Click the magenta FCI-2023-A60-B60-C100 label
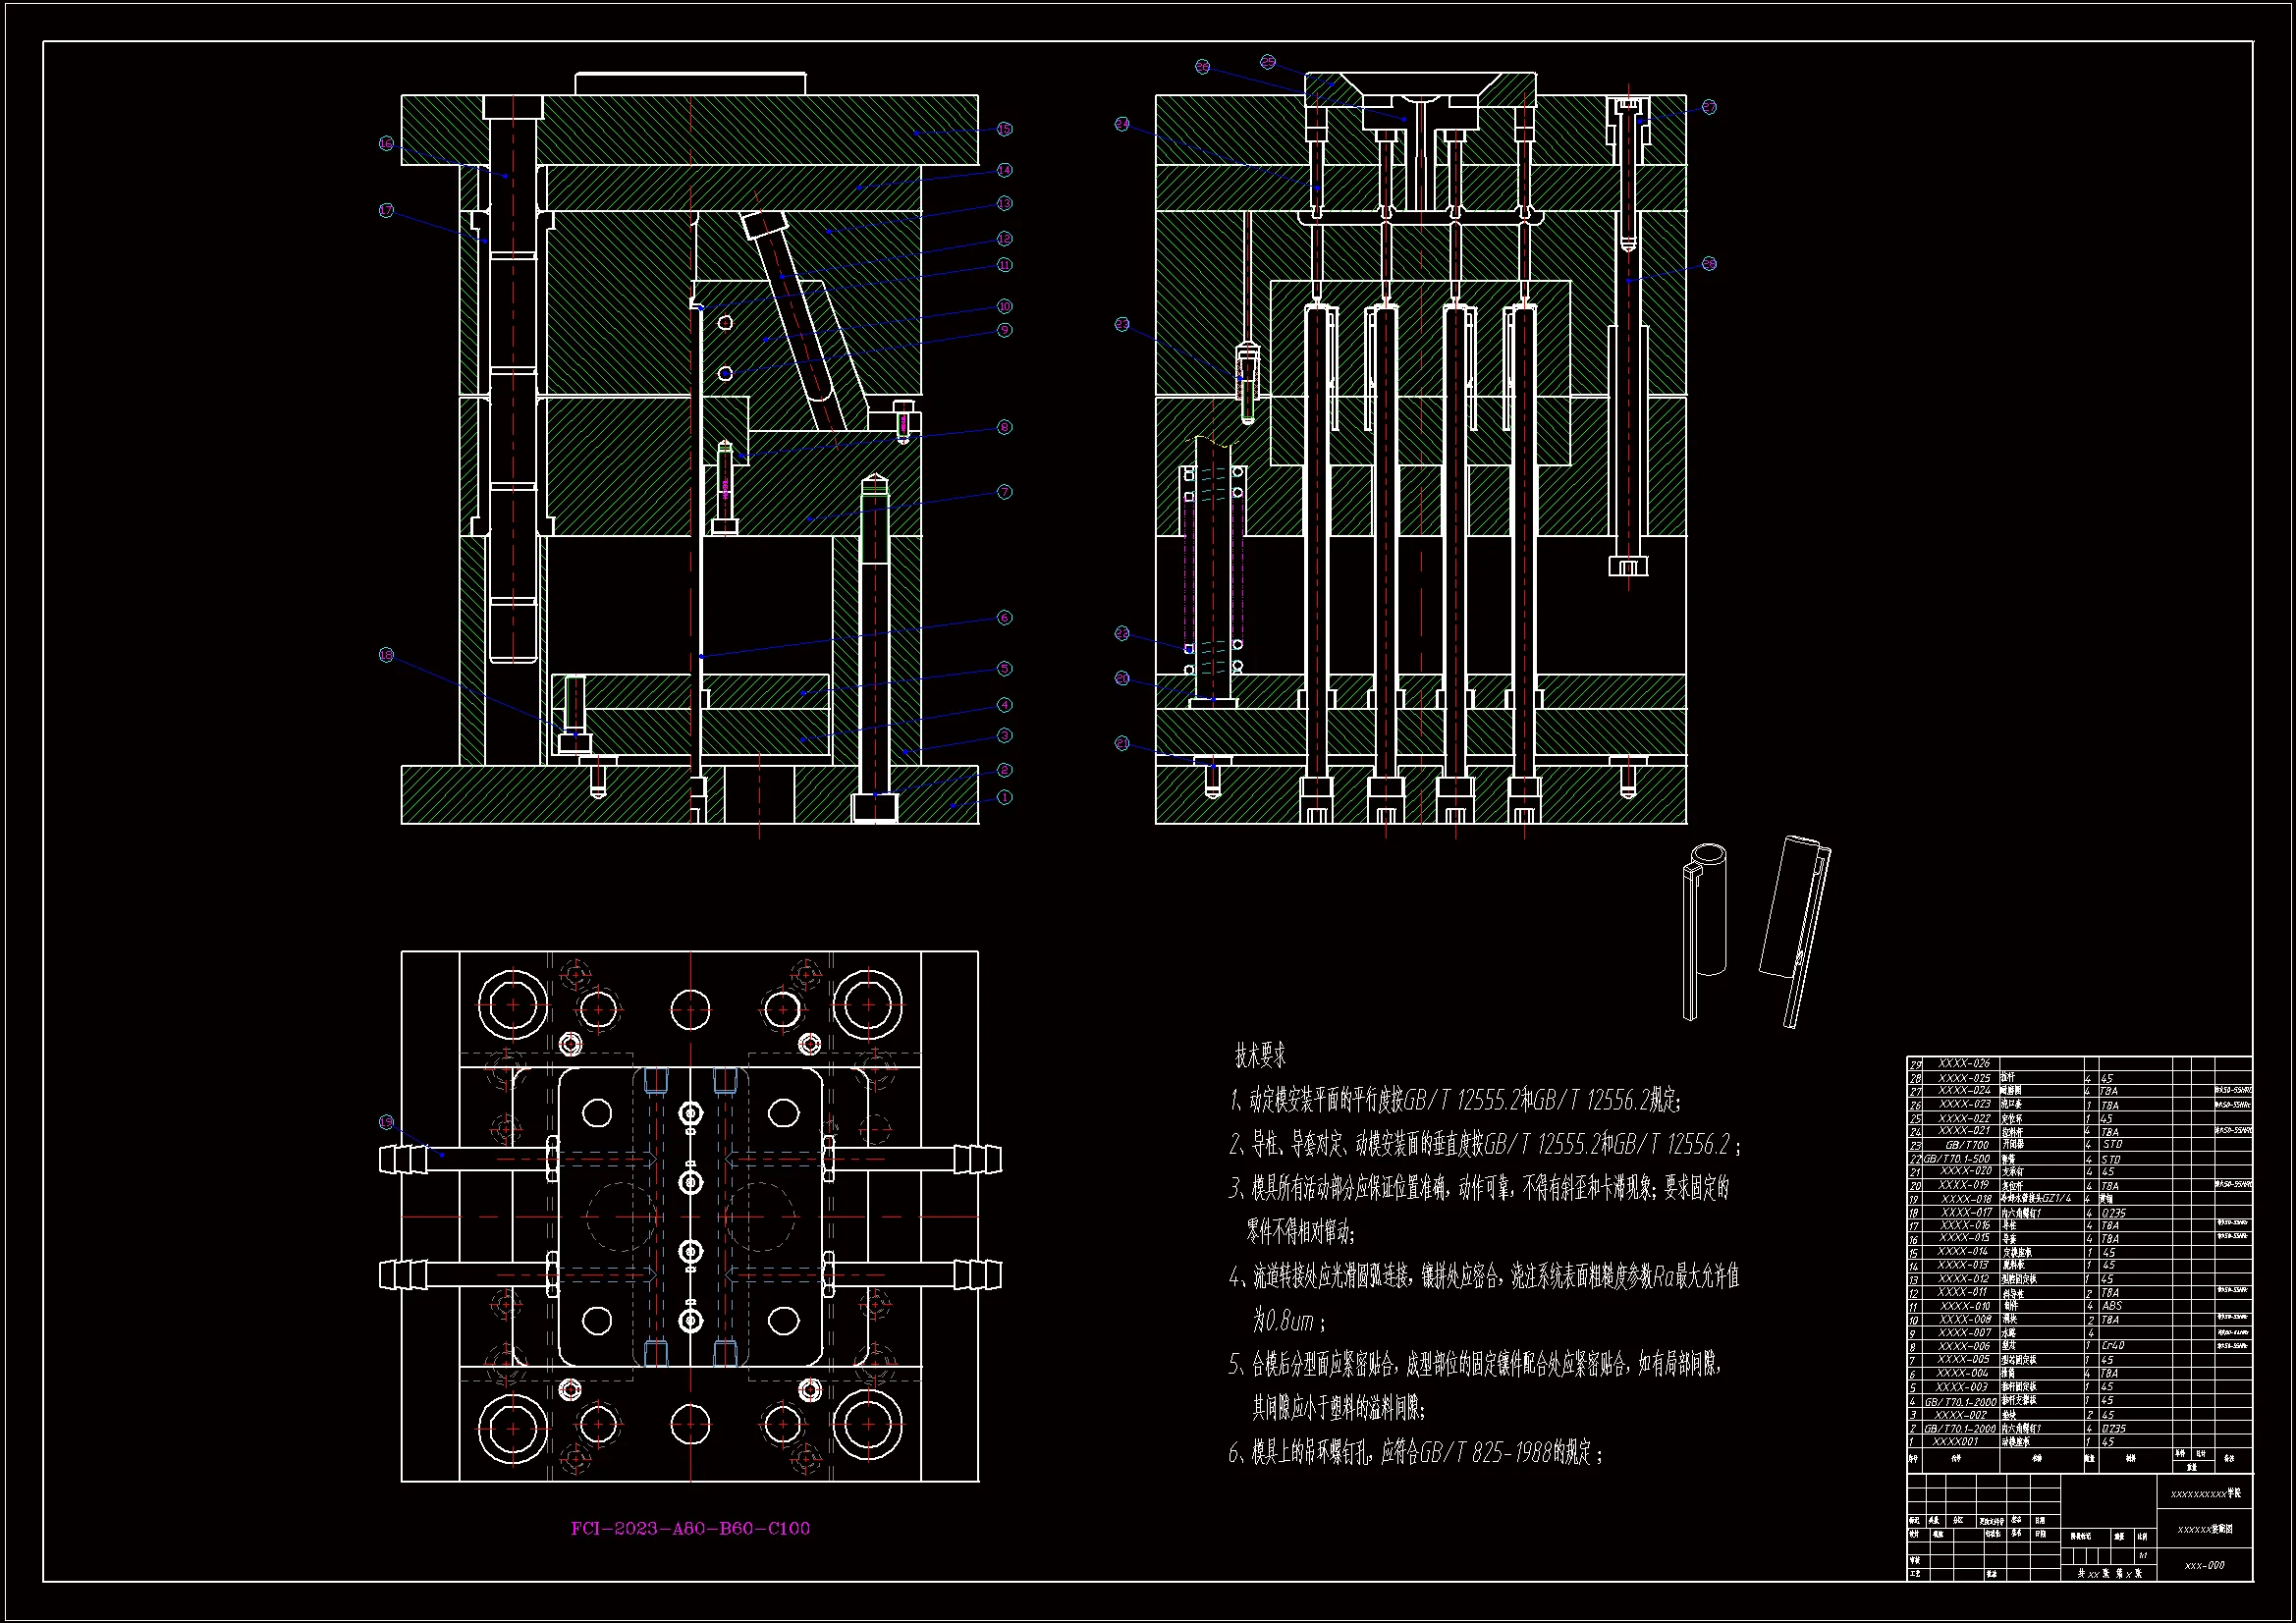2296x1623 pixels. (690, 1528)
